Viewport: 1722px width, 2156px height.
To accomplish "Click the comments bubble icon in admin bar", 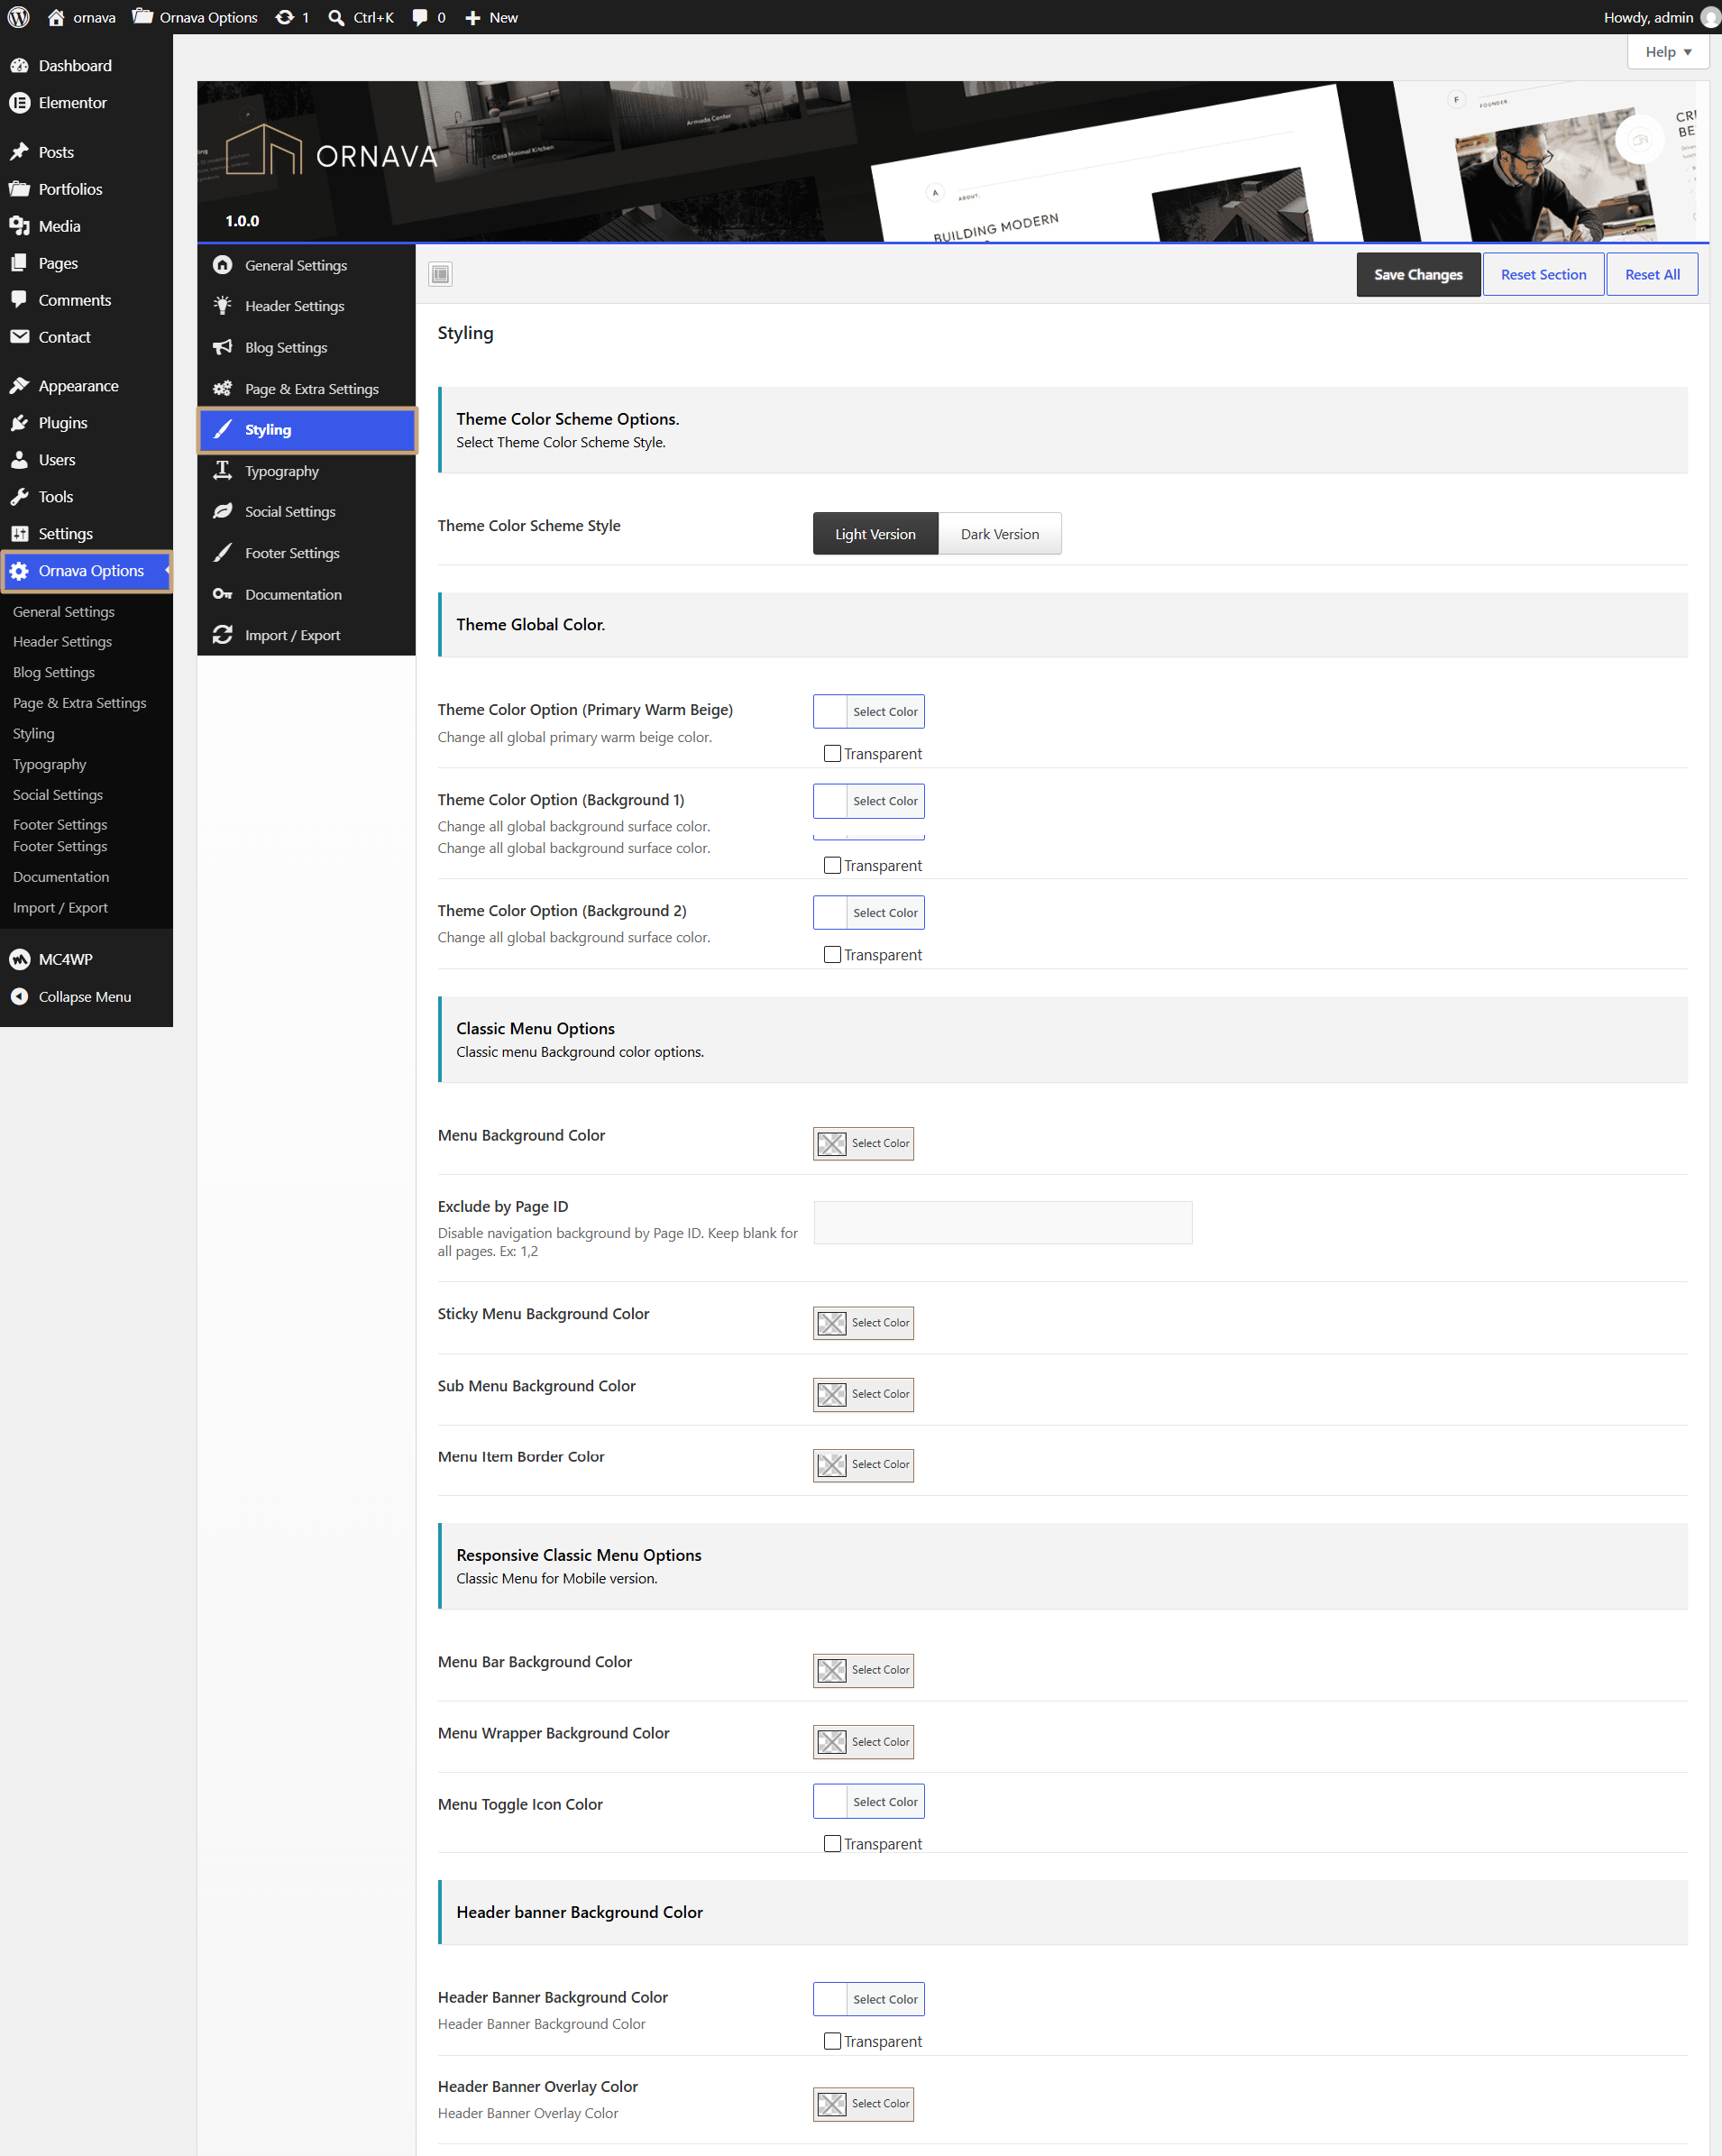I will 420,17.
